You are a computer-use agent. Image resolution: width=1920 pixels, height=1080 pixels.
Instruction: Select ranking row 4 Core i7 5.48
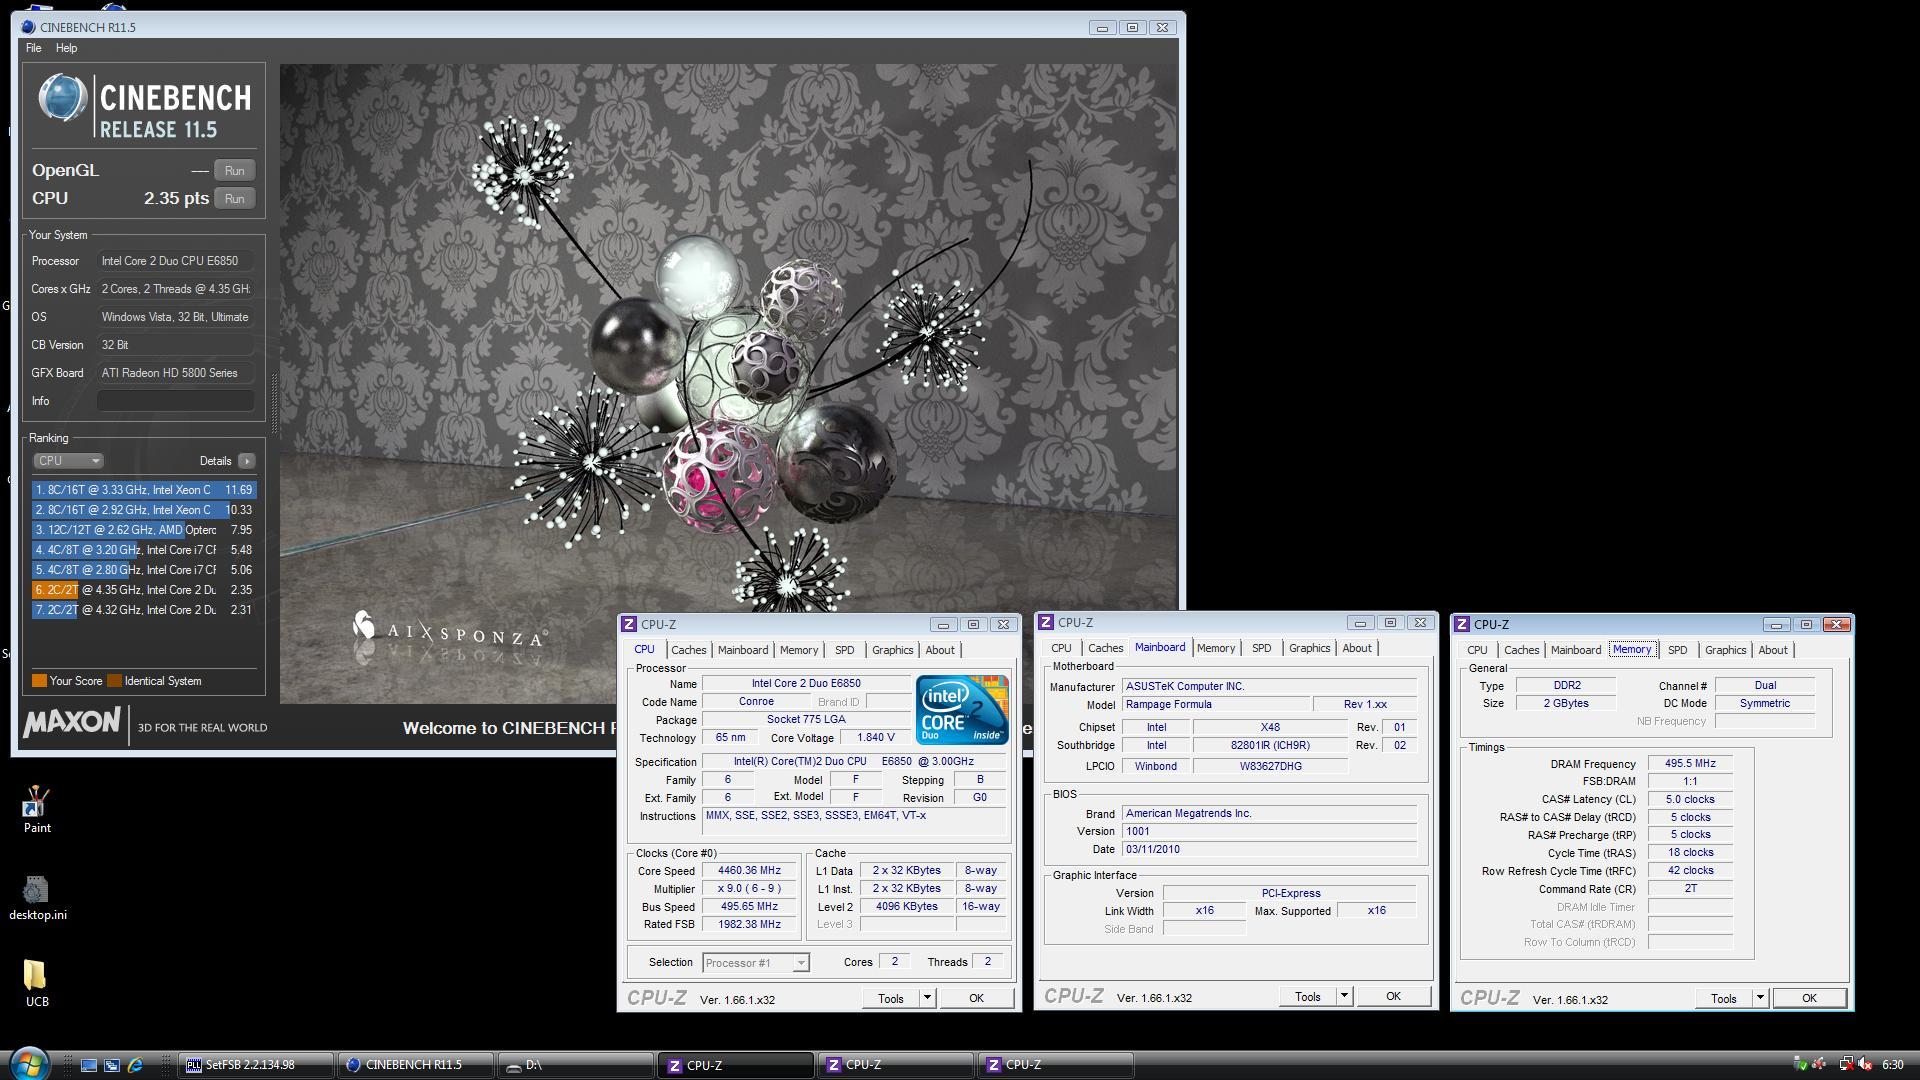click(x=144, y=550)
